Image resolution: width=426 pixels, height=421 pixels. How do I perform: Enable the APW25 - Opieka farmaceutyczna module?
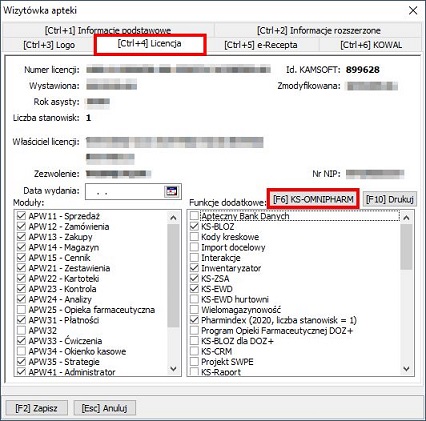[x=21, y=310]
